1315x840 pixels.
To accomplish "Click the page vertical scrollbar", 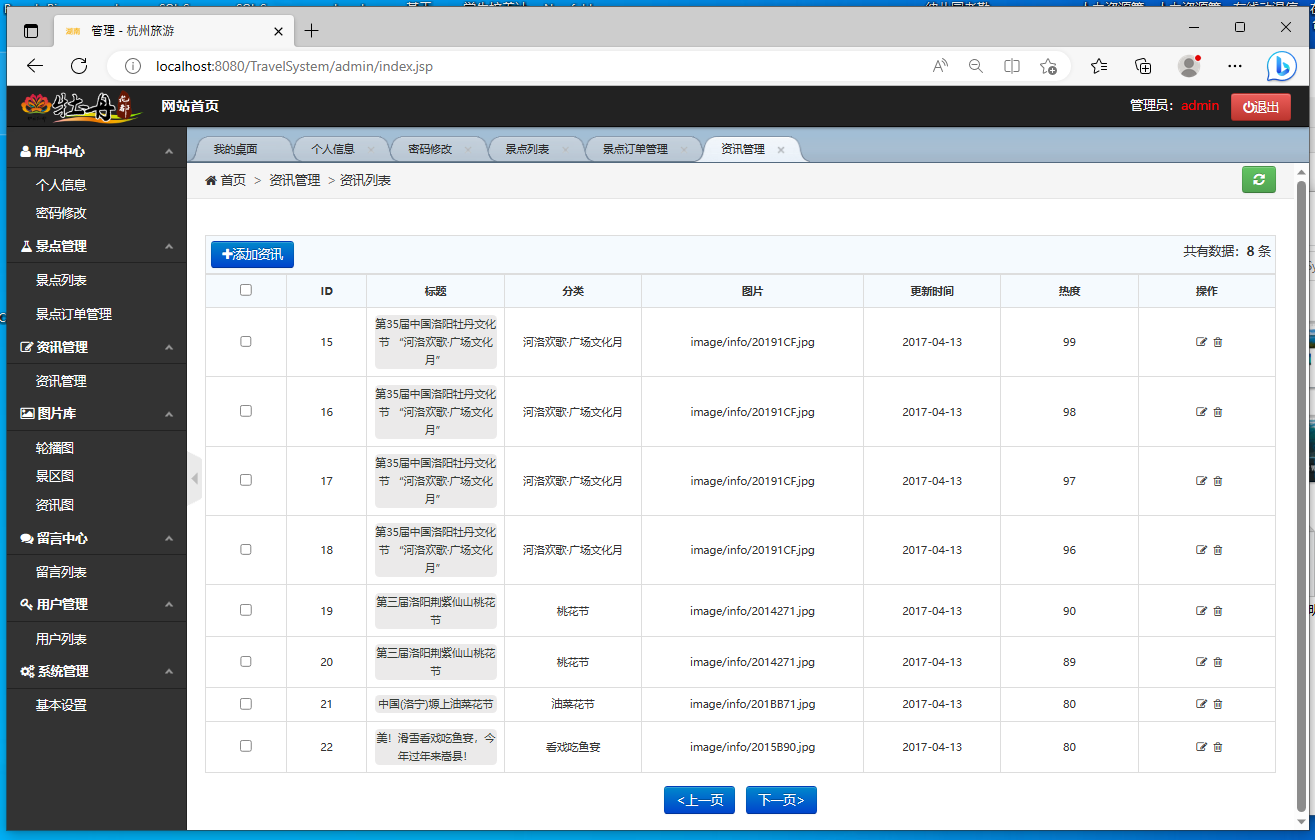I will point(1301,495).
